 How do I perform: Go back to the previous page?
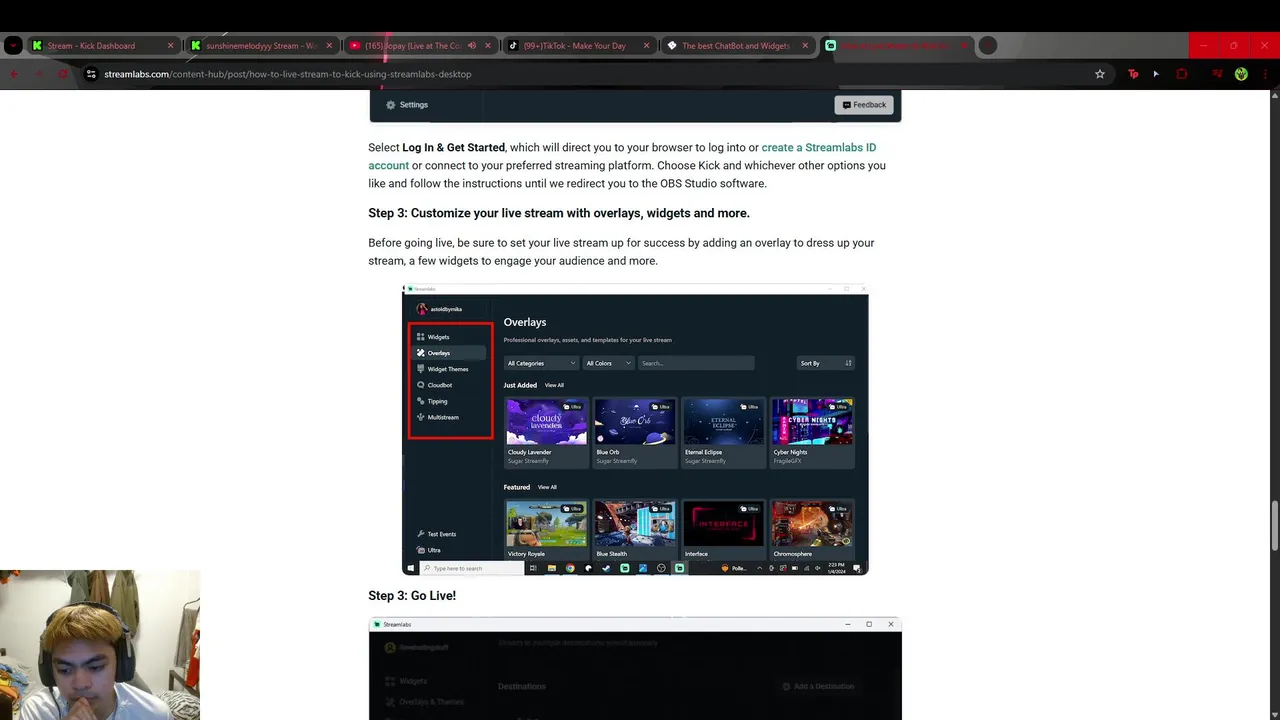click(14, 74)
